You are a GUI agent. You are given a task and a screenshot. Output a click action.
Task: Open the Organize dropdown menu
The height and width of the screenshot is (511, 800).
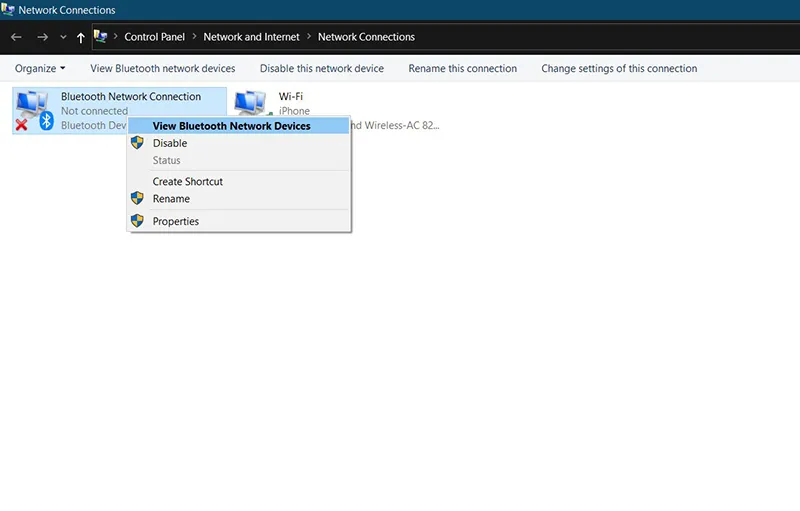pyautogui.click(x=40, y=69)
